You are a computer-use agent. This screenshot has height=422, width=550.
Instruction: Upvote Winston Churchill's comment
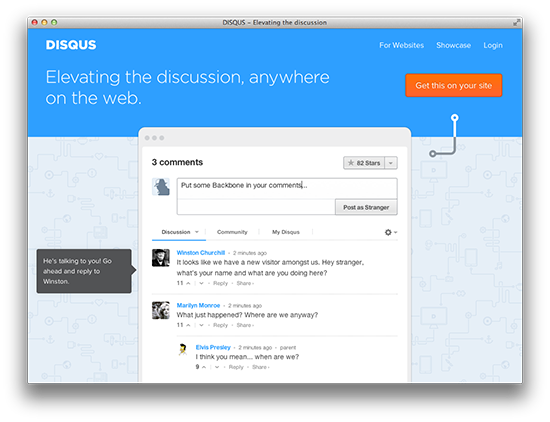(188, 283)
